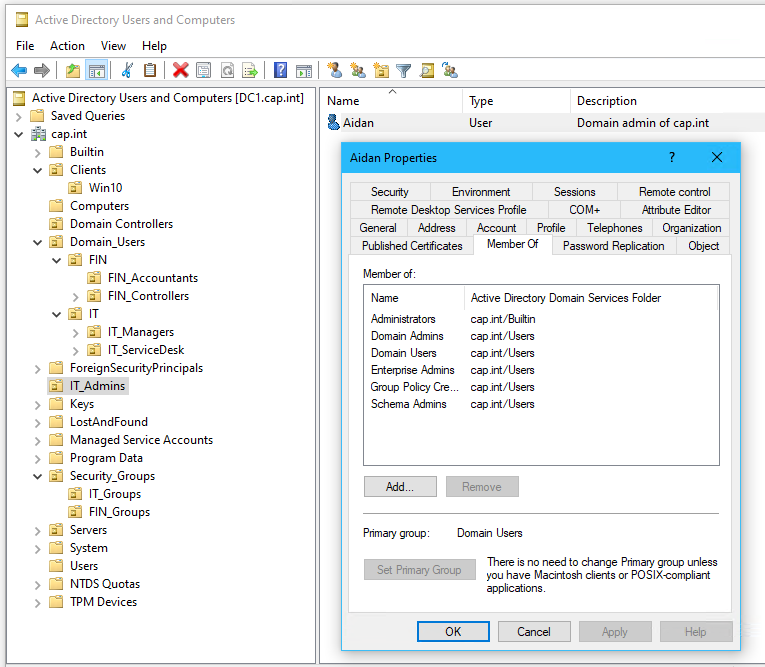Collapse the FIN OU
The width and height of the screenshot is (765, 667).
57,260
